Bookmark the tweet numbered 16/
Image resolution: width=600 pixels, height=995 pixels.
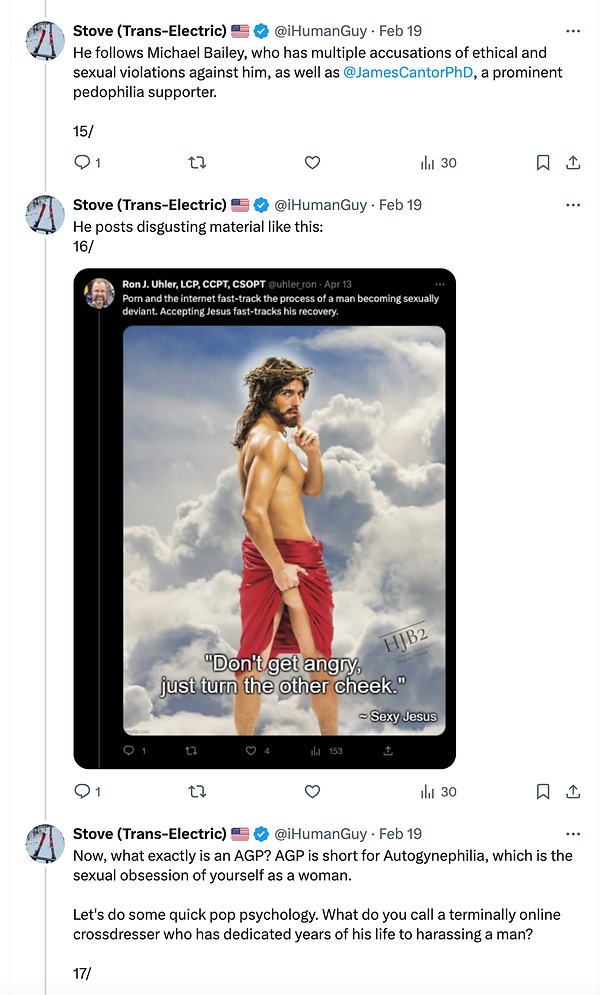pyautogui.click(x=543, y=791)
